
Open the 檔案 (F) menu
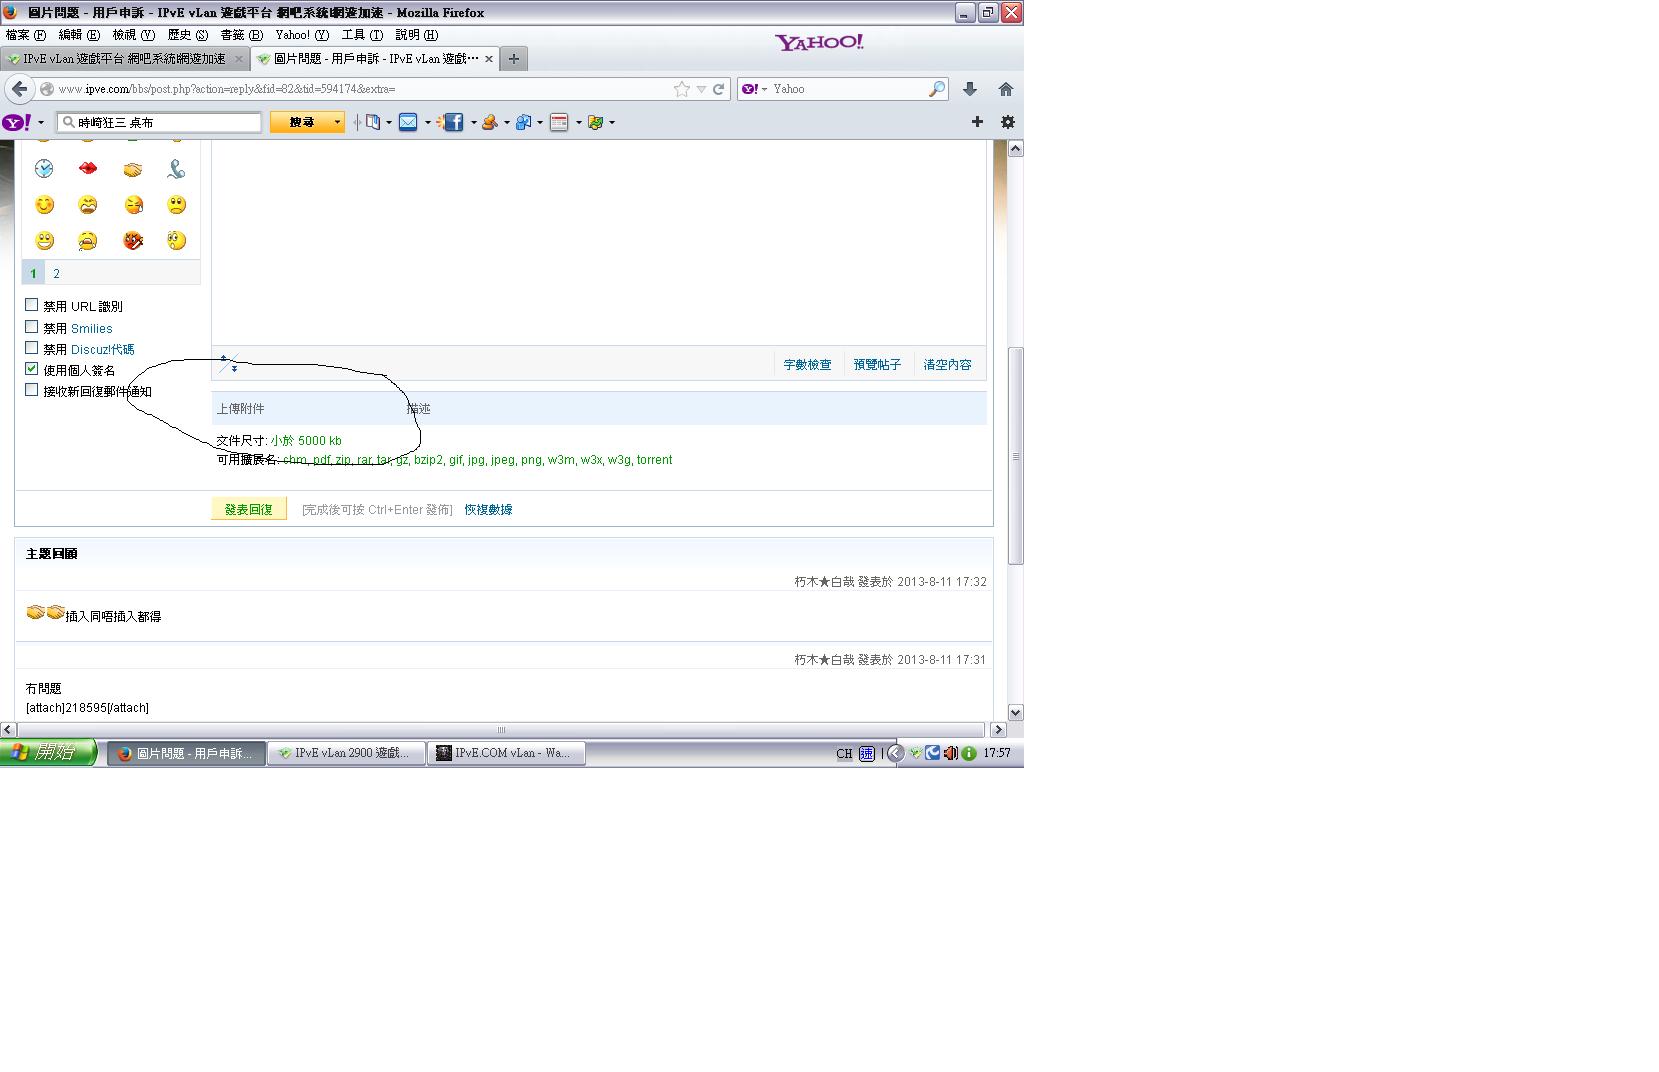coord(26,35)
